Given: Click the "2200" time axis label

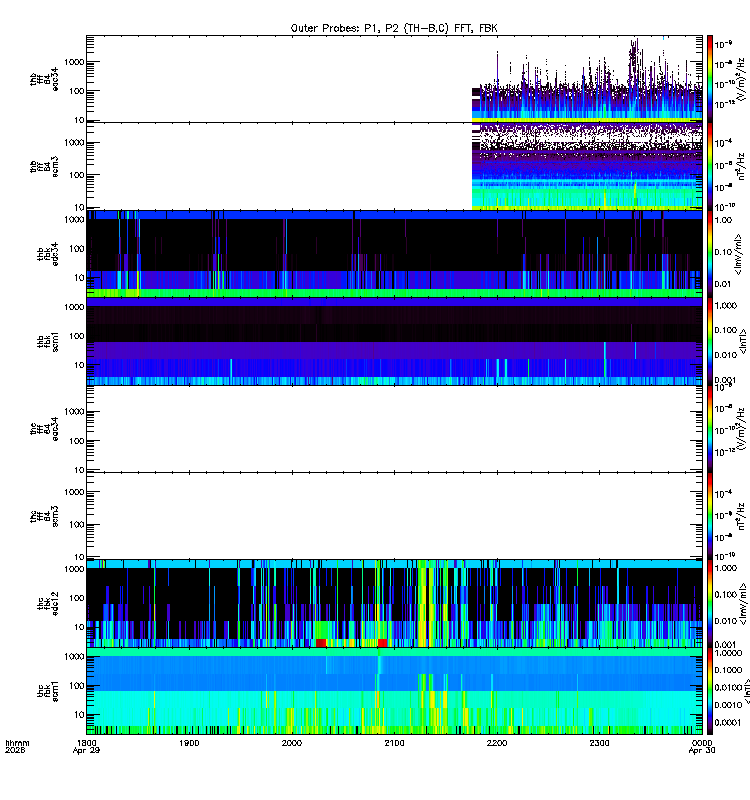Looking at the screenshot, I should 497,743.
